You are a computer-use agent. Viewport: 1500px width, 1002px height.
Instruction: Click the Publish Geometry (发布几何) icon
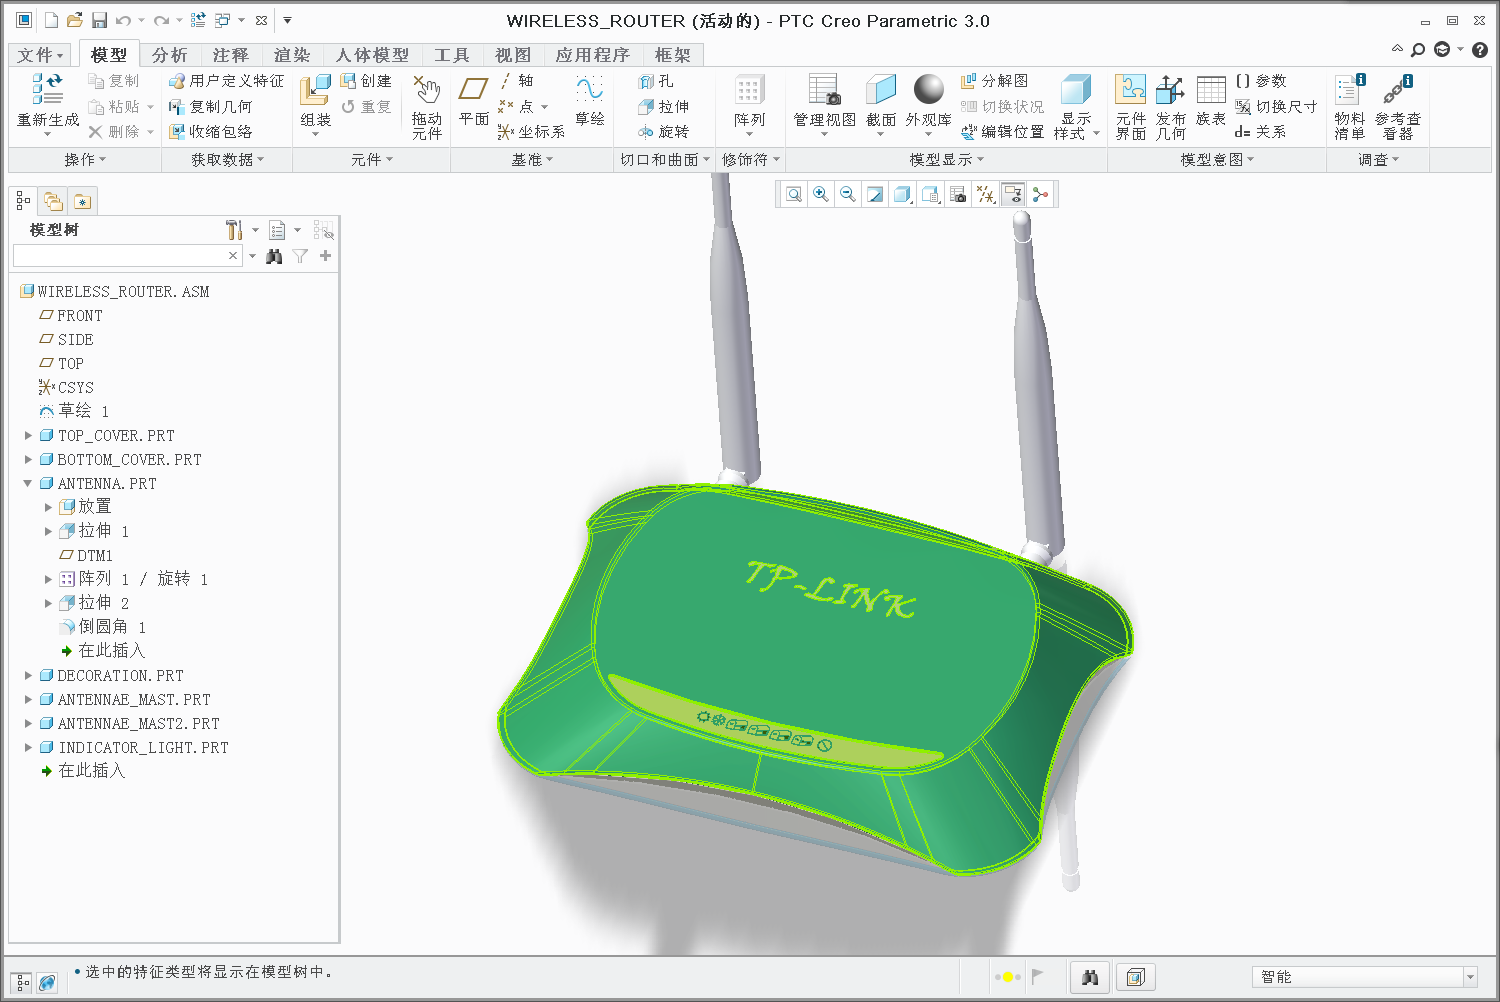(1171, 106)
